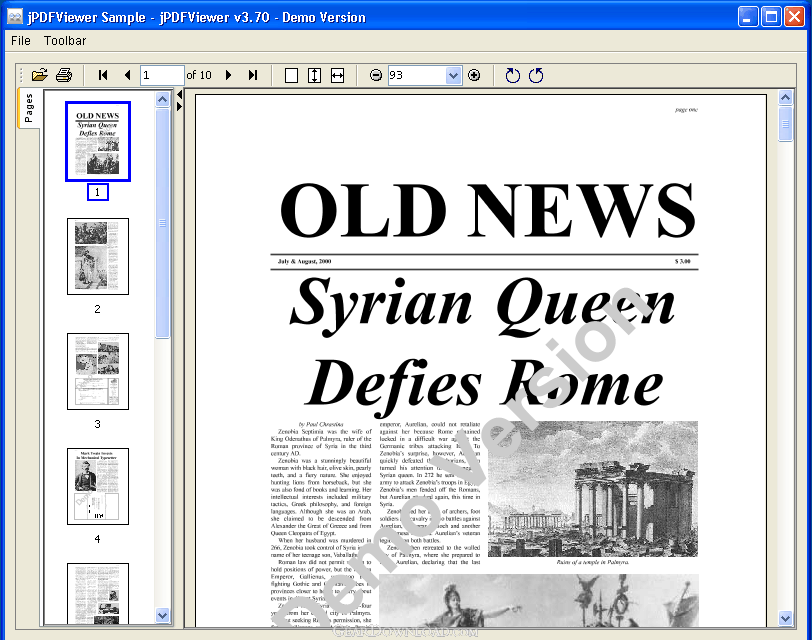This screenshot has height=640, width=812.
Task: Click document view scroll down arrow
Action: tap(786, 618)
